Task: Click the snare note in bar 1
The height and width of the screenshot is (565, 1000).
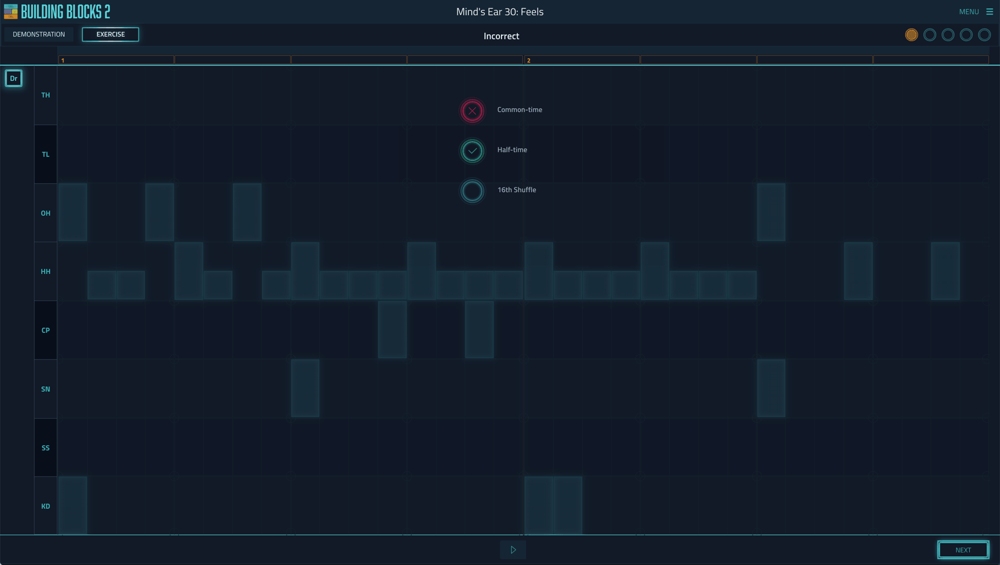Action: coord(305,388)
